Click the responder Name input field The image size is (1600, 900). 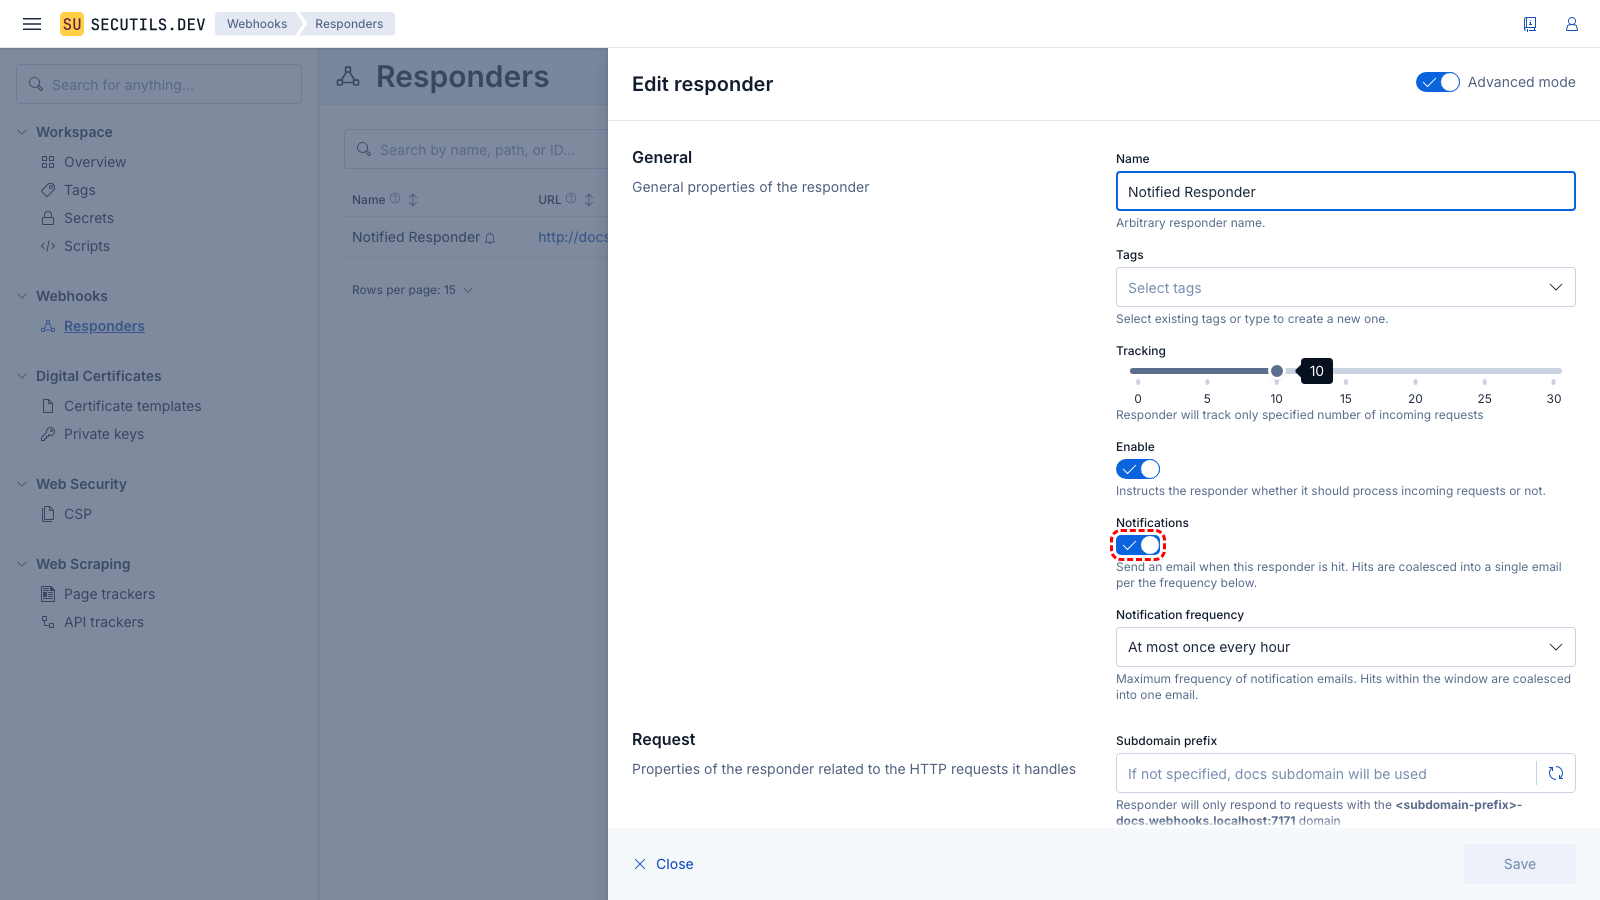tap(1346, 191)
